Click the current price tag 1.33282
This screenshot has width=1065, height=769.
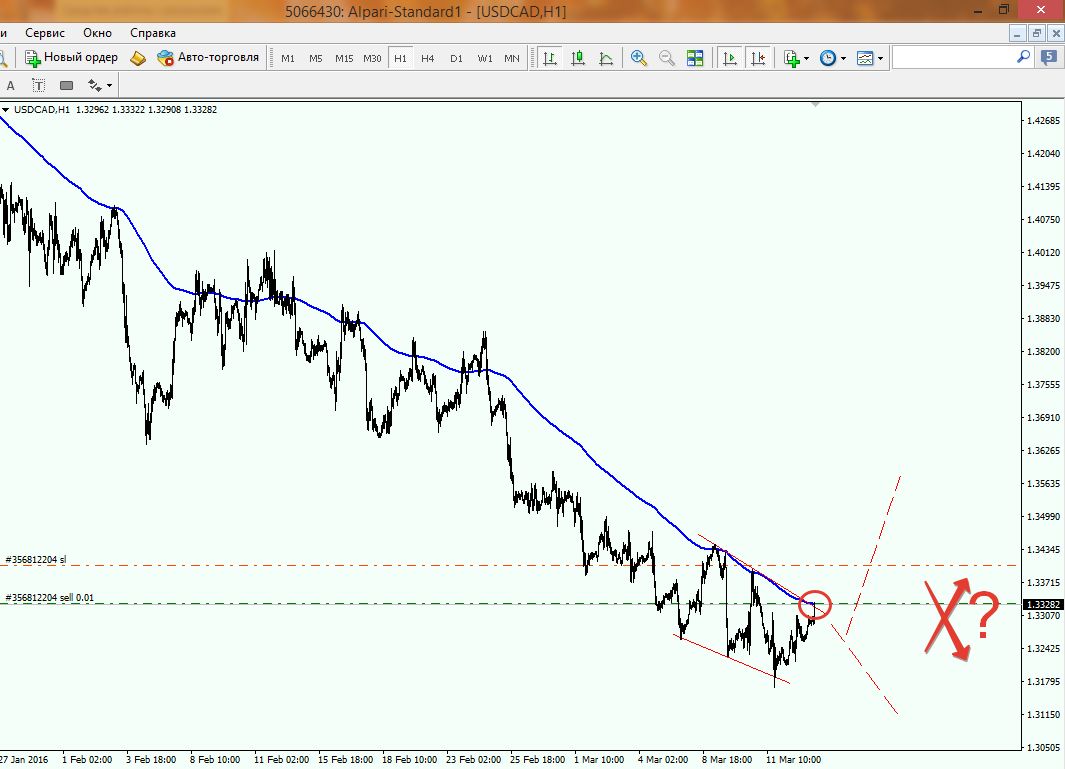[x=1043, y=604]
